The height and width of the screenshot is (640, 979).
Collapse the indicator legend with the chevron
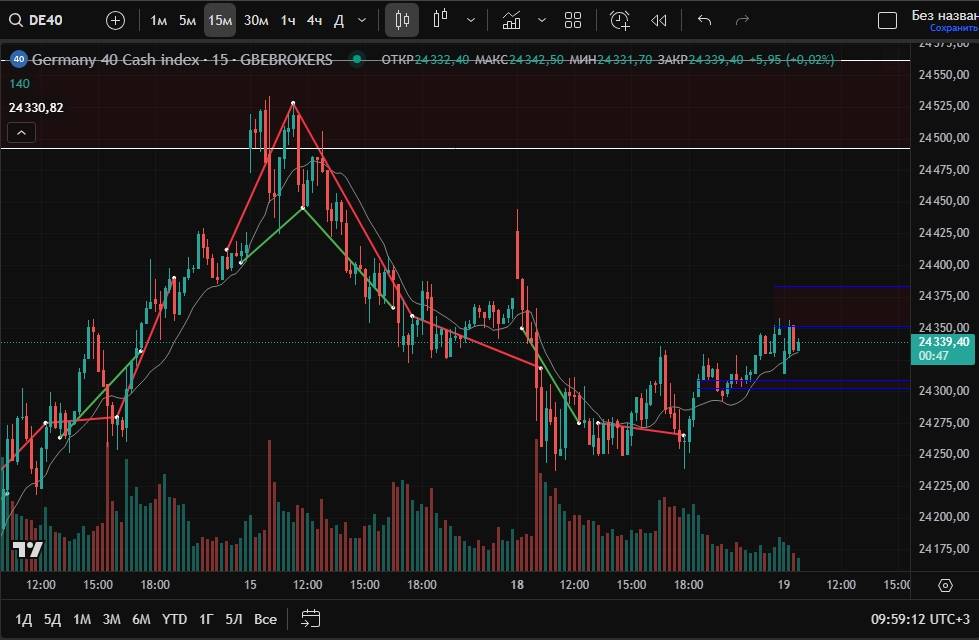tap(21, 132)
